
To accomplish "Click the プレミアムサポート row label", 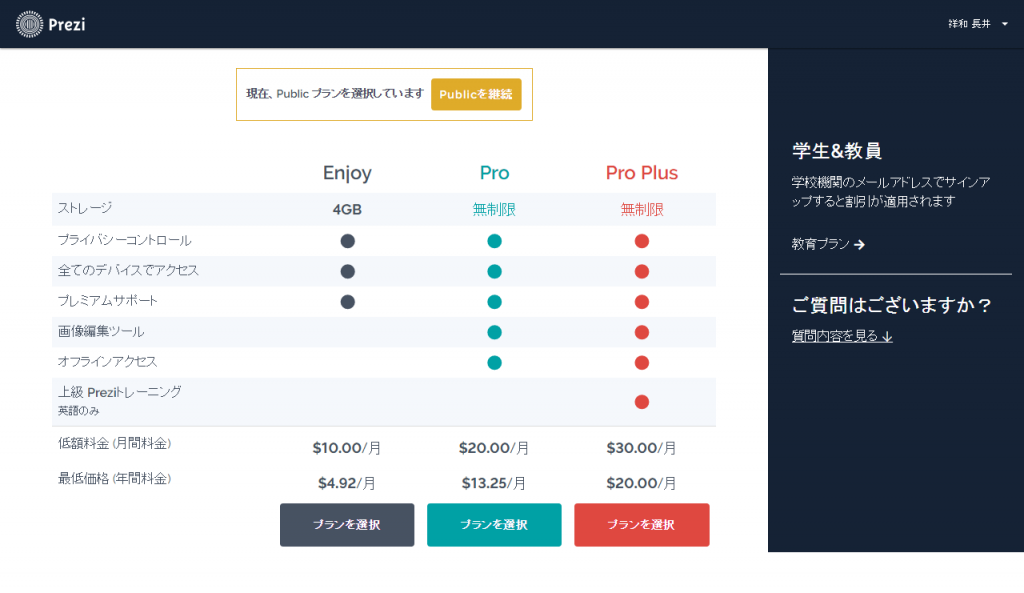I will (x=108, y=301).
